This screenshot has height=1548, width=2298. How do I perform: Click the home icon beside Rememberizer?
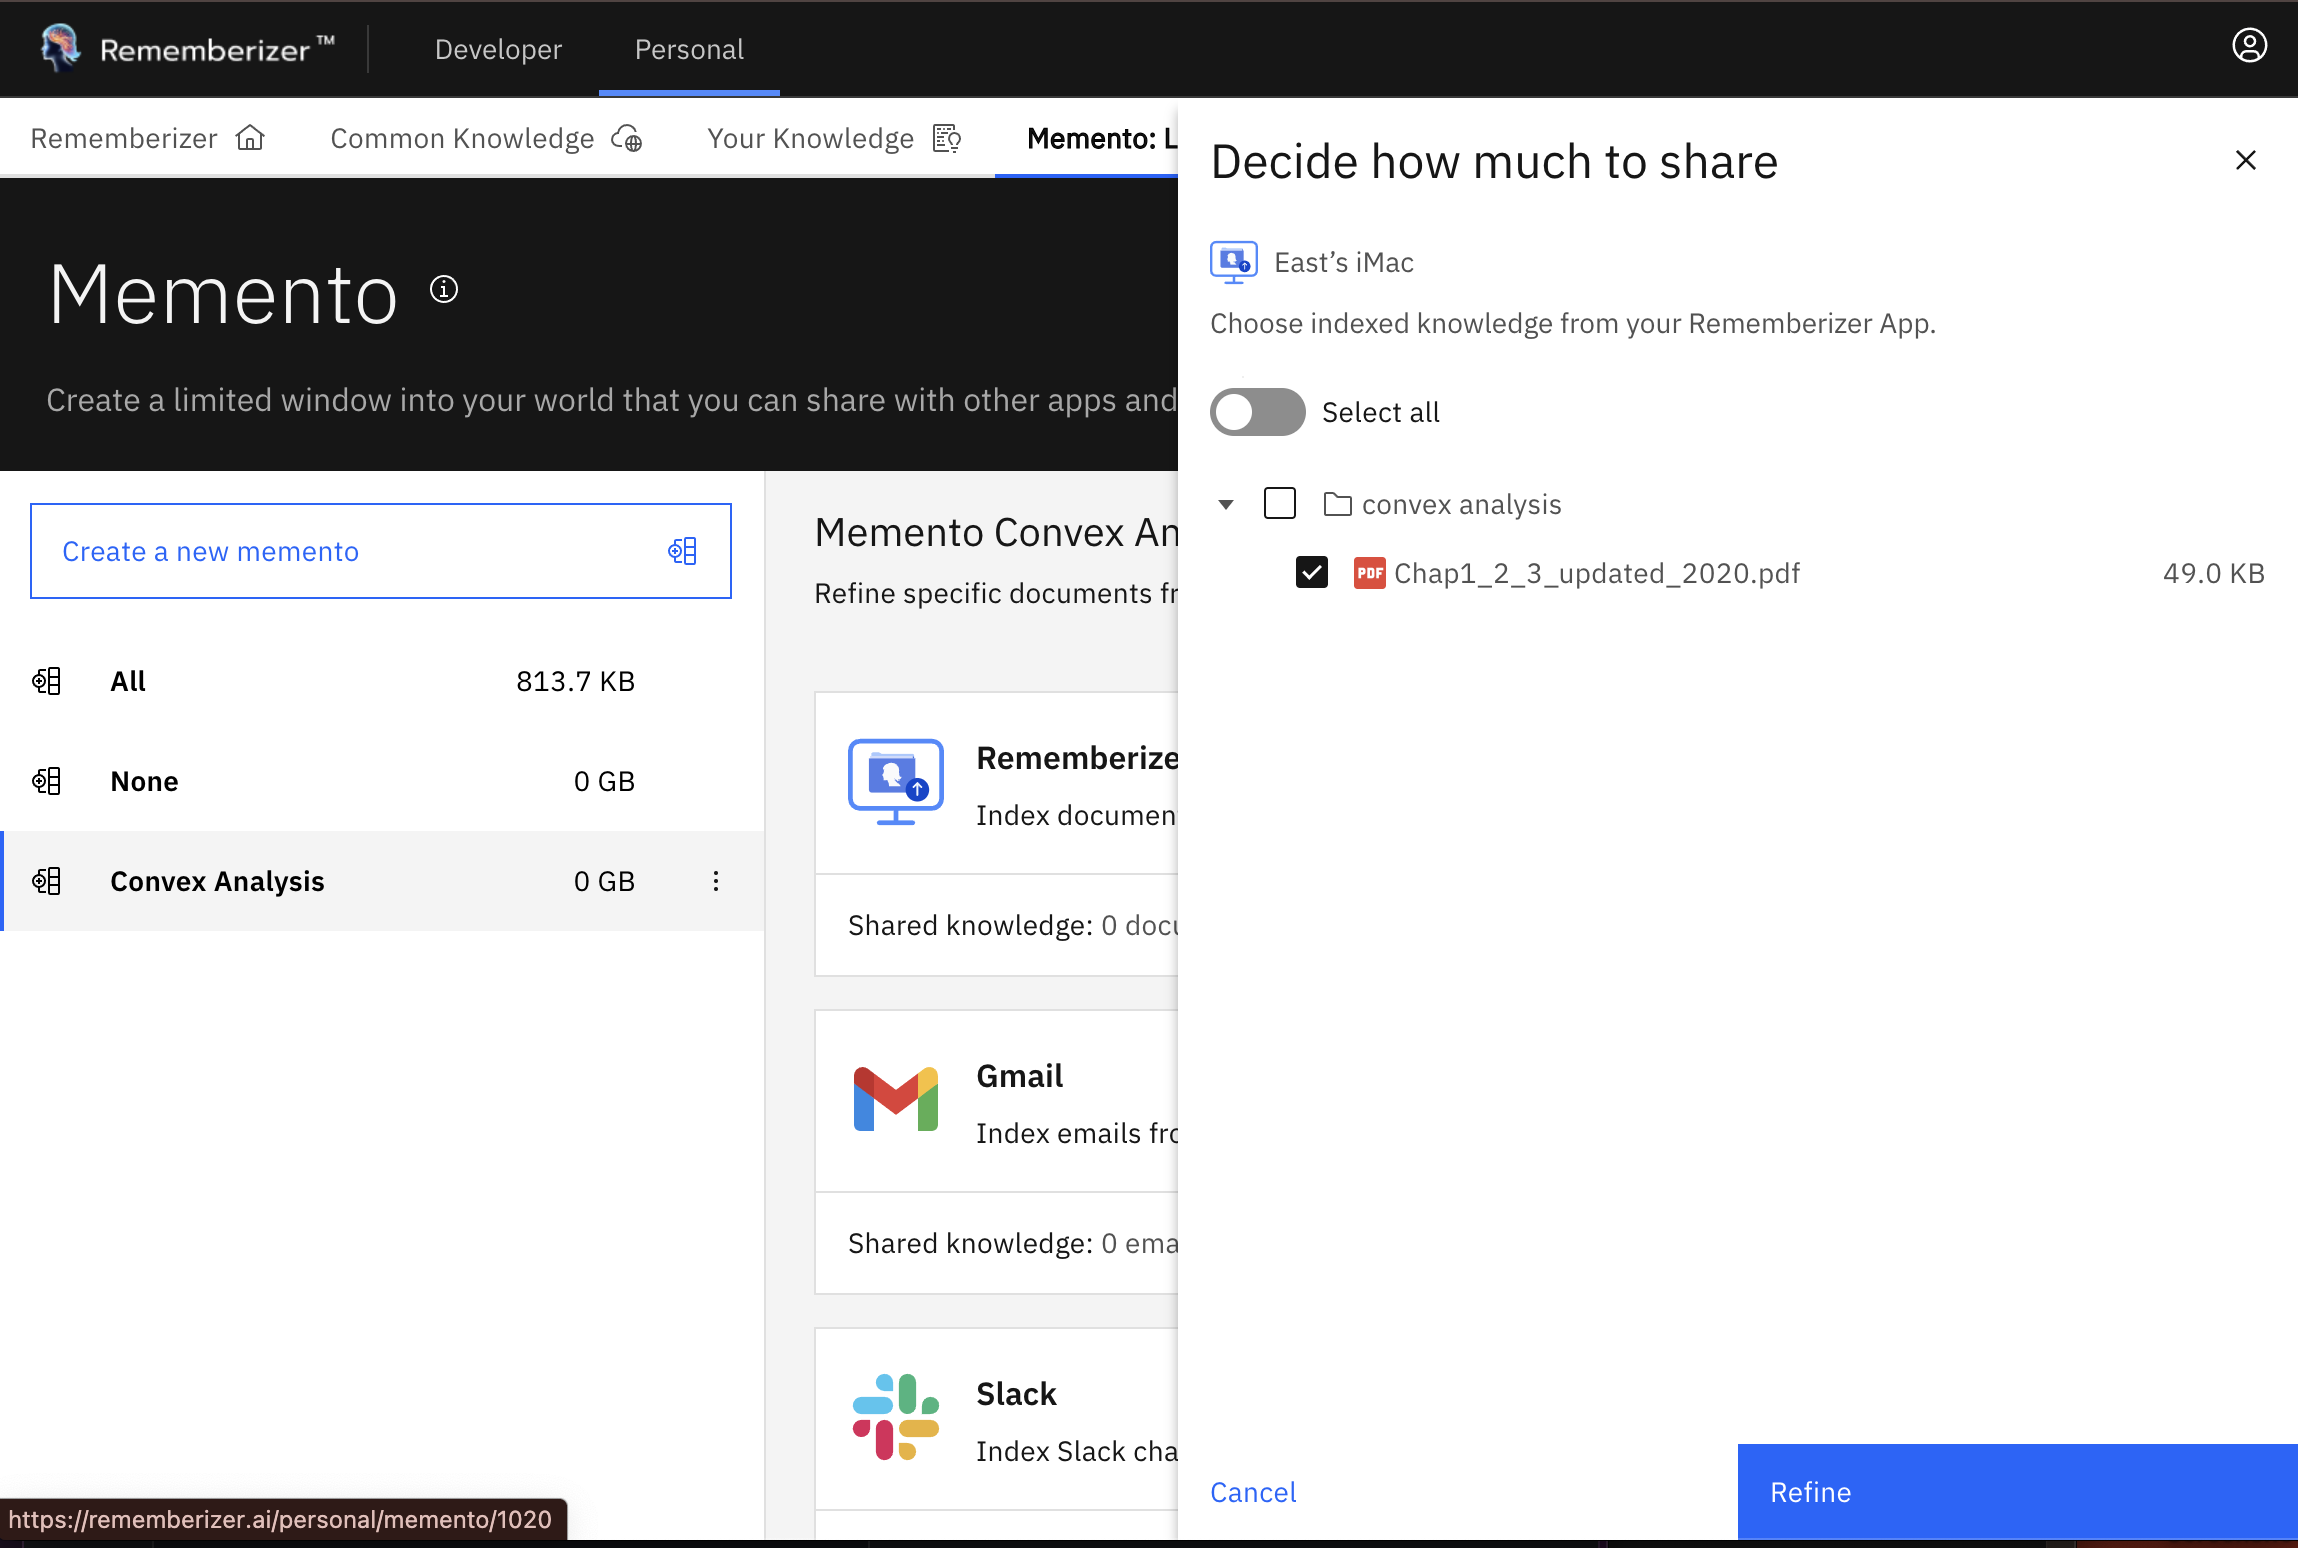250,138
